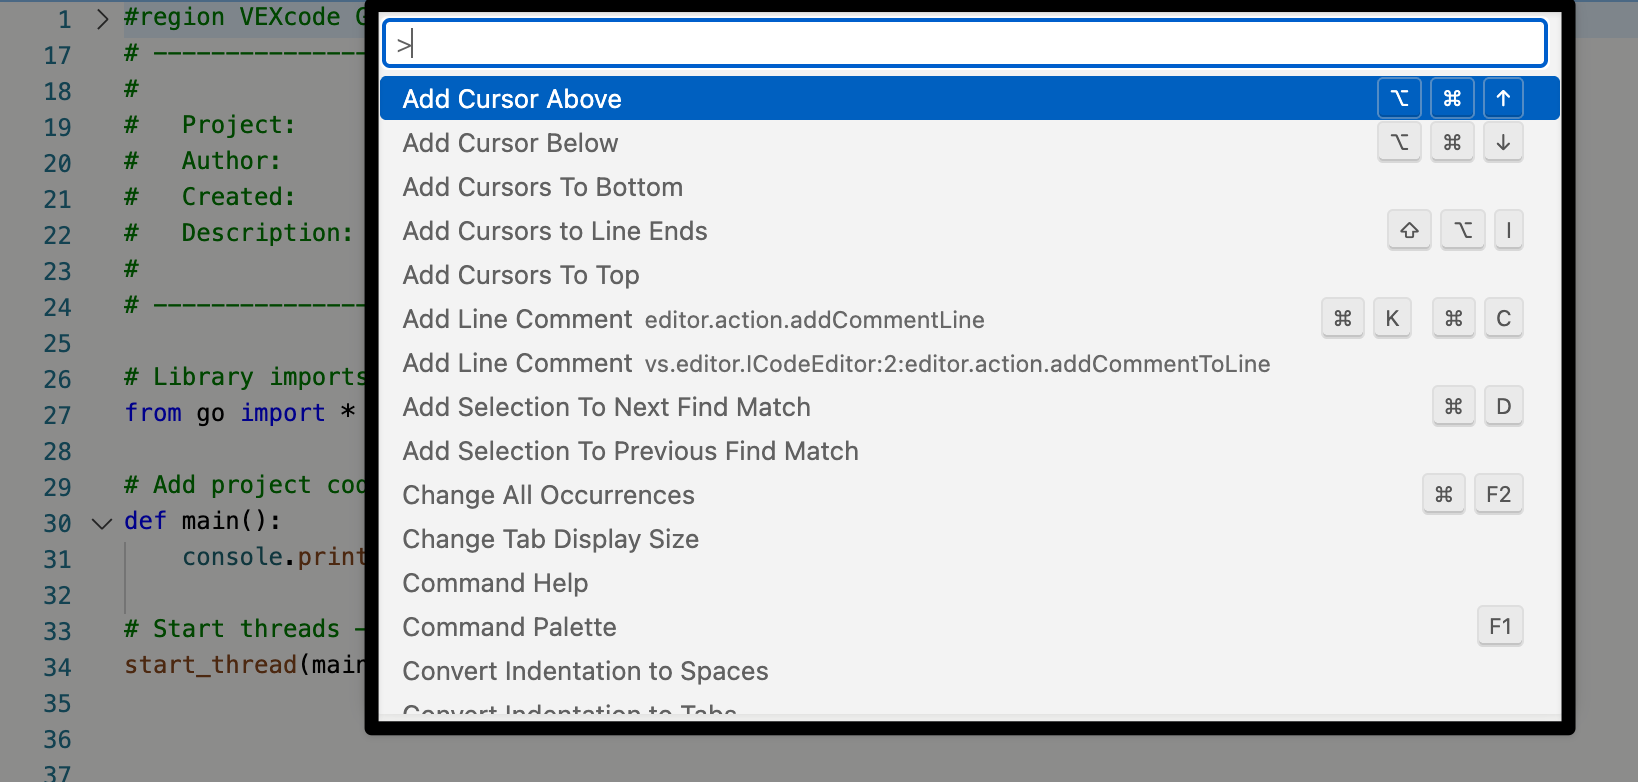Click the Option key badge beside Add Cursor Below
The width and height of the screenshot is (1638, 782).
pyautogui.click(x=1399, y=142)
